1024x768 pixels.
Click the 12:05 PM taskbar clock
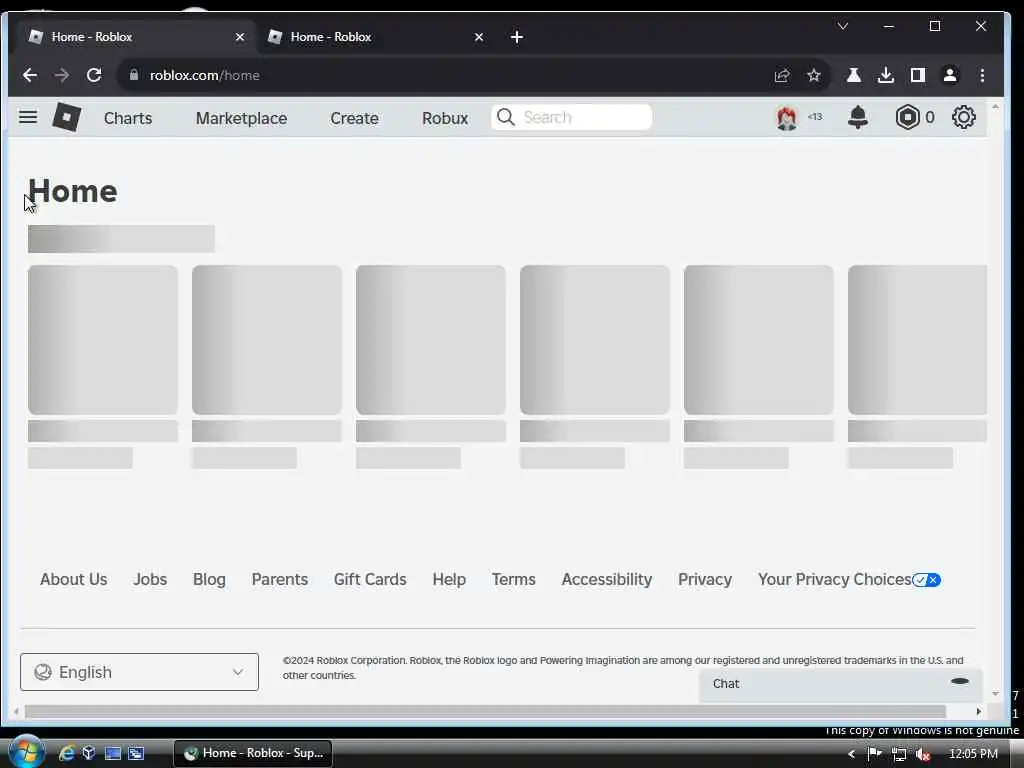[x=973, y=754]
